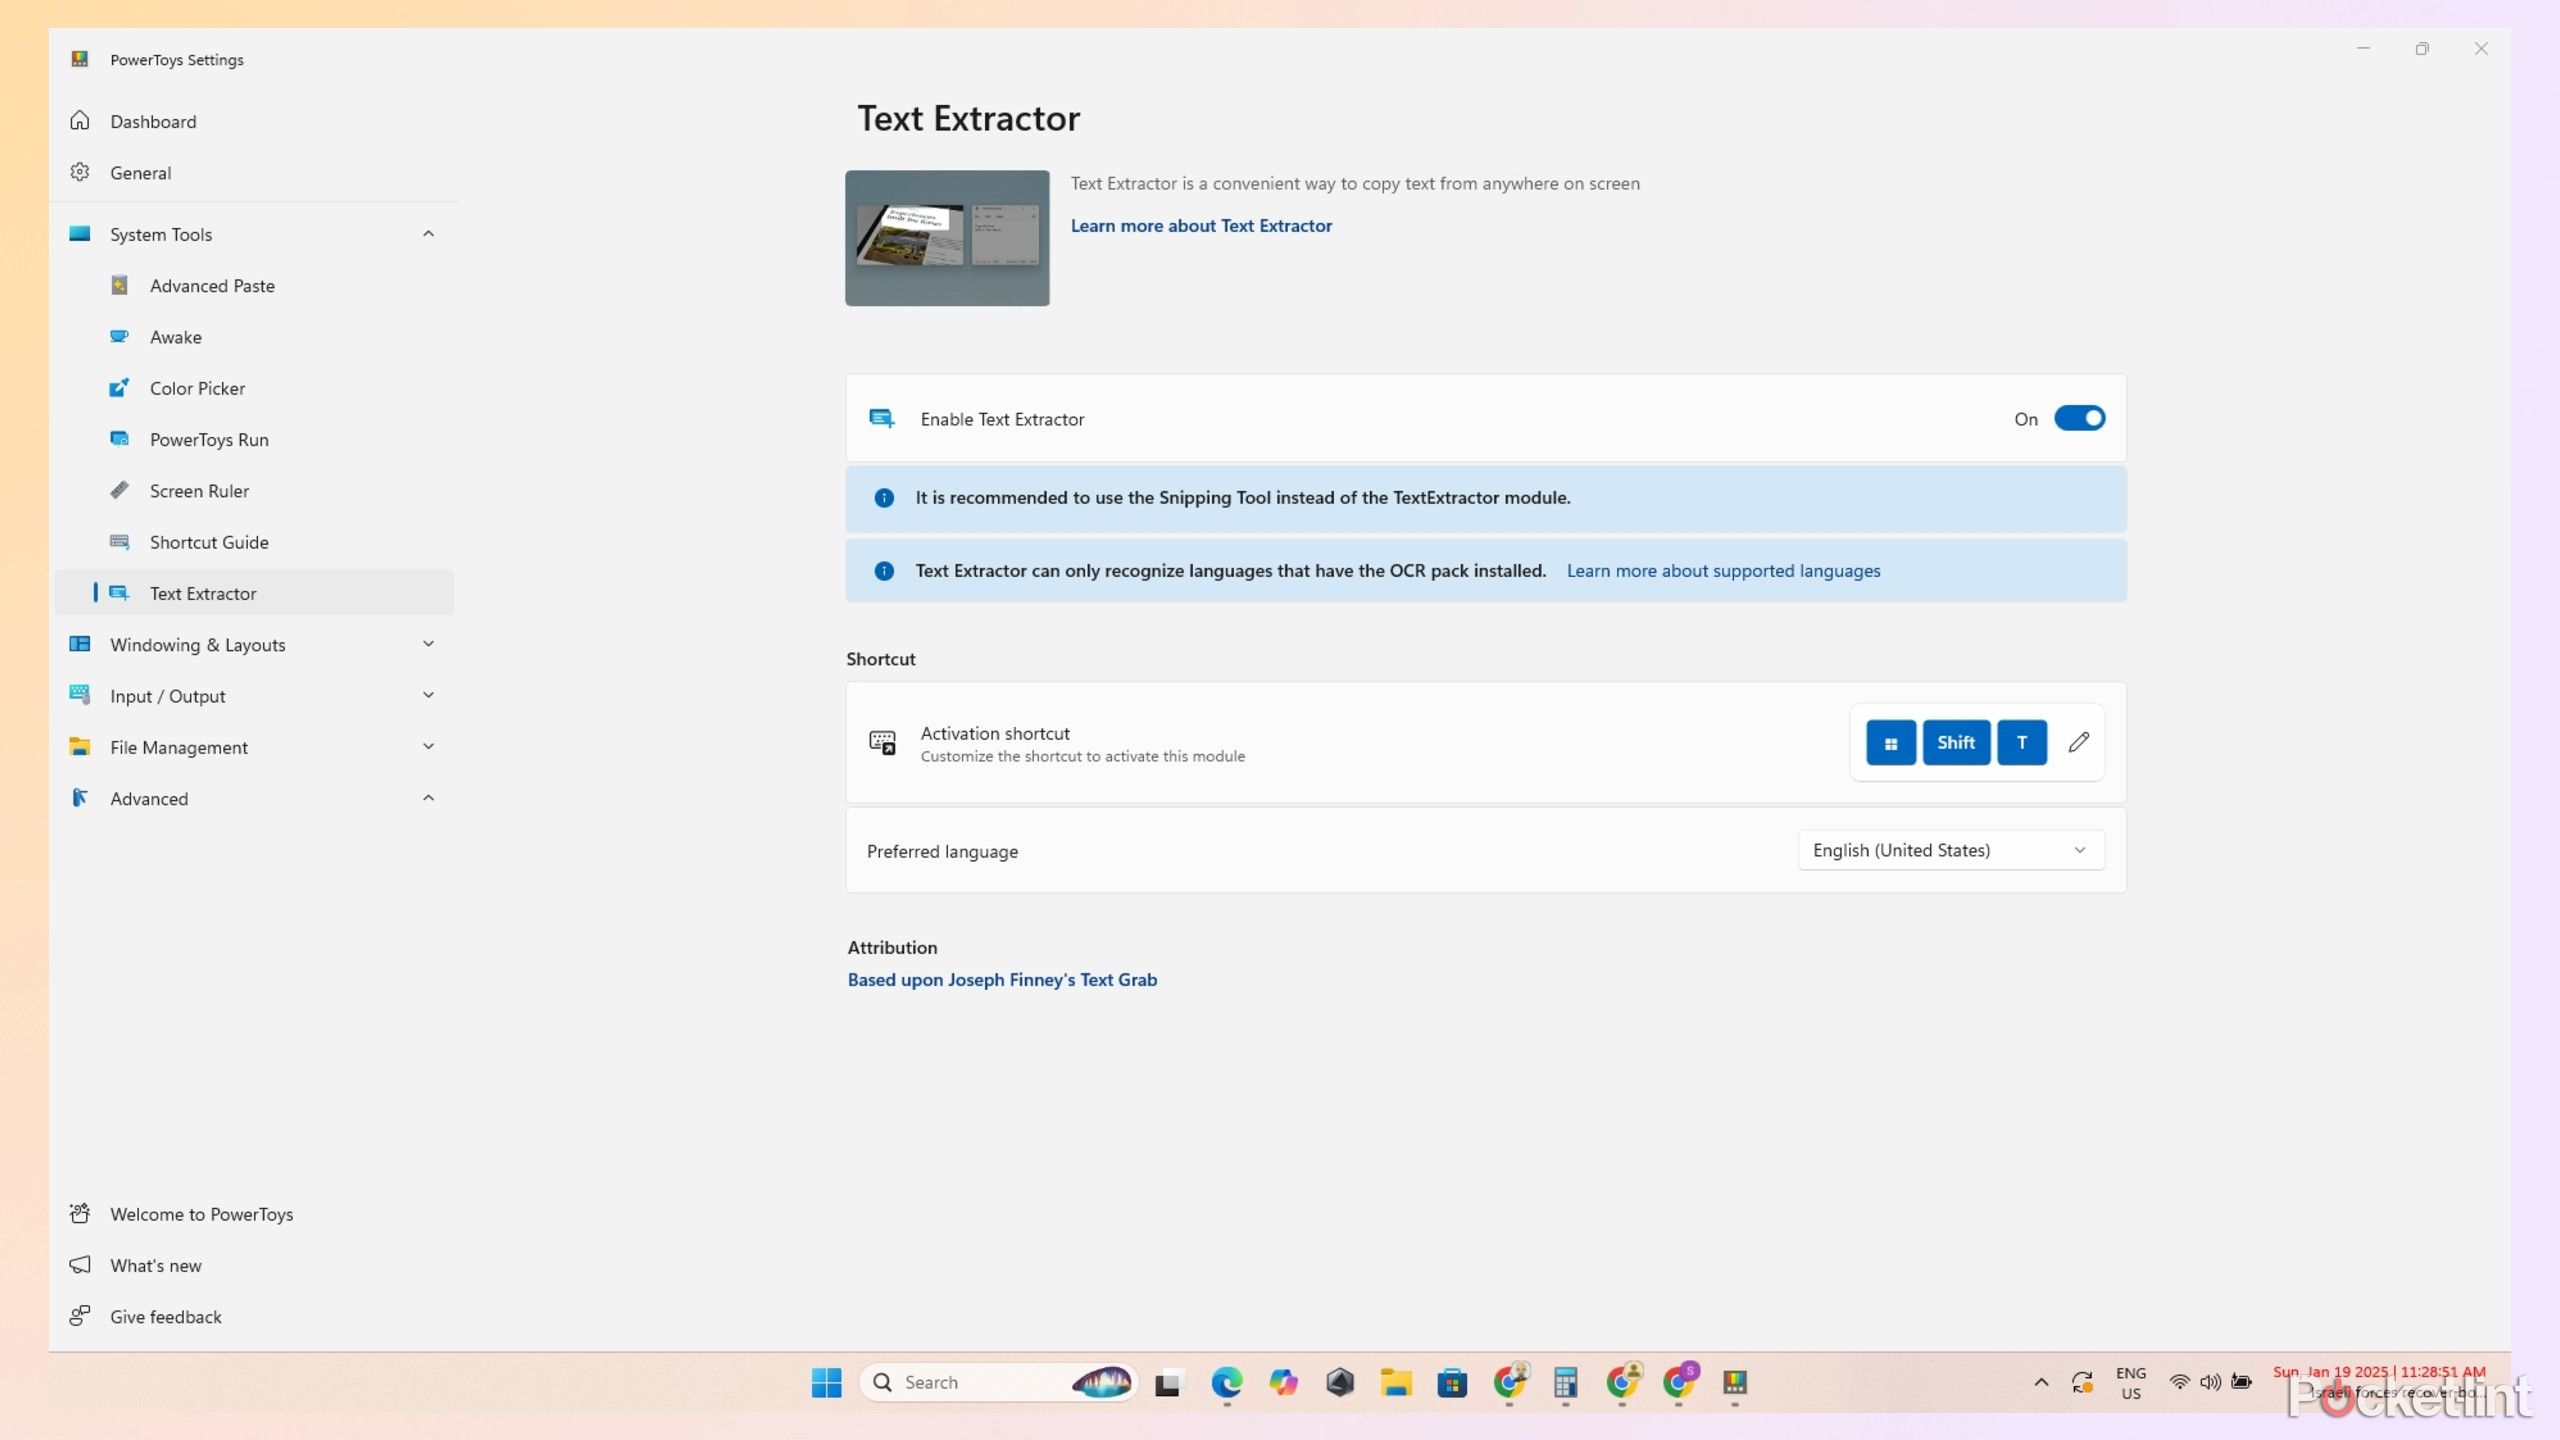
Task: Select Screen Ruler in sidebar
Action: tap(254, 491)
